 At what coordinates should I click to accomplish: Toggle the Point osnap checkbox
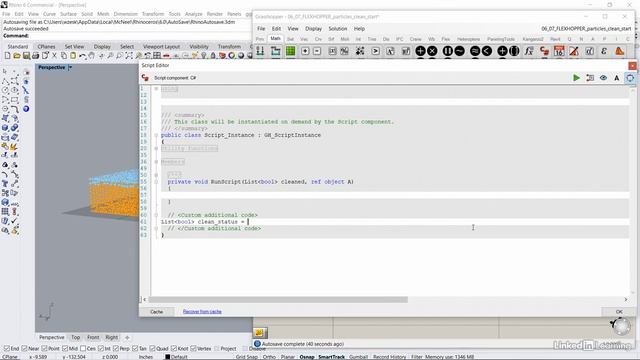(x=44, y=349)
